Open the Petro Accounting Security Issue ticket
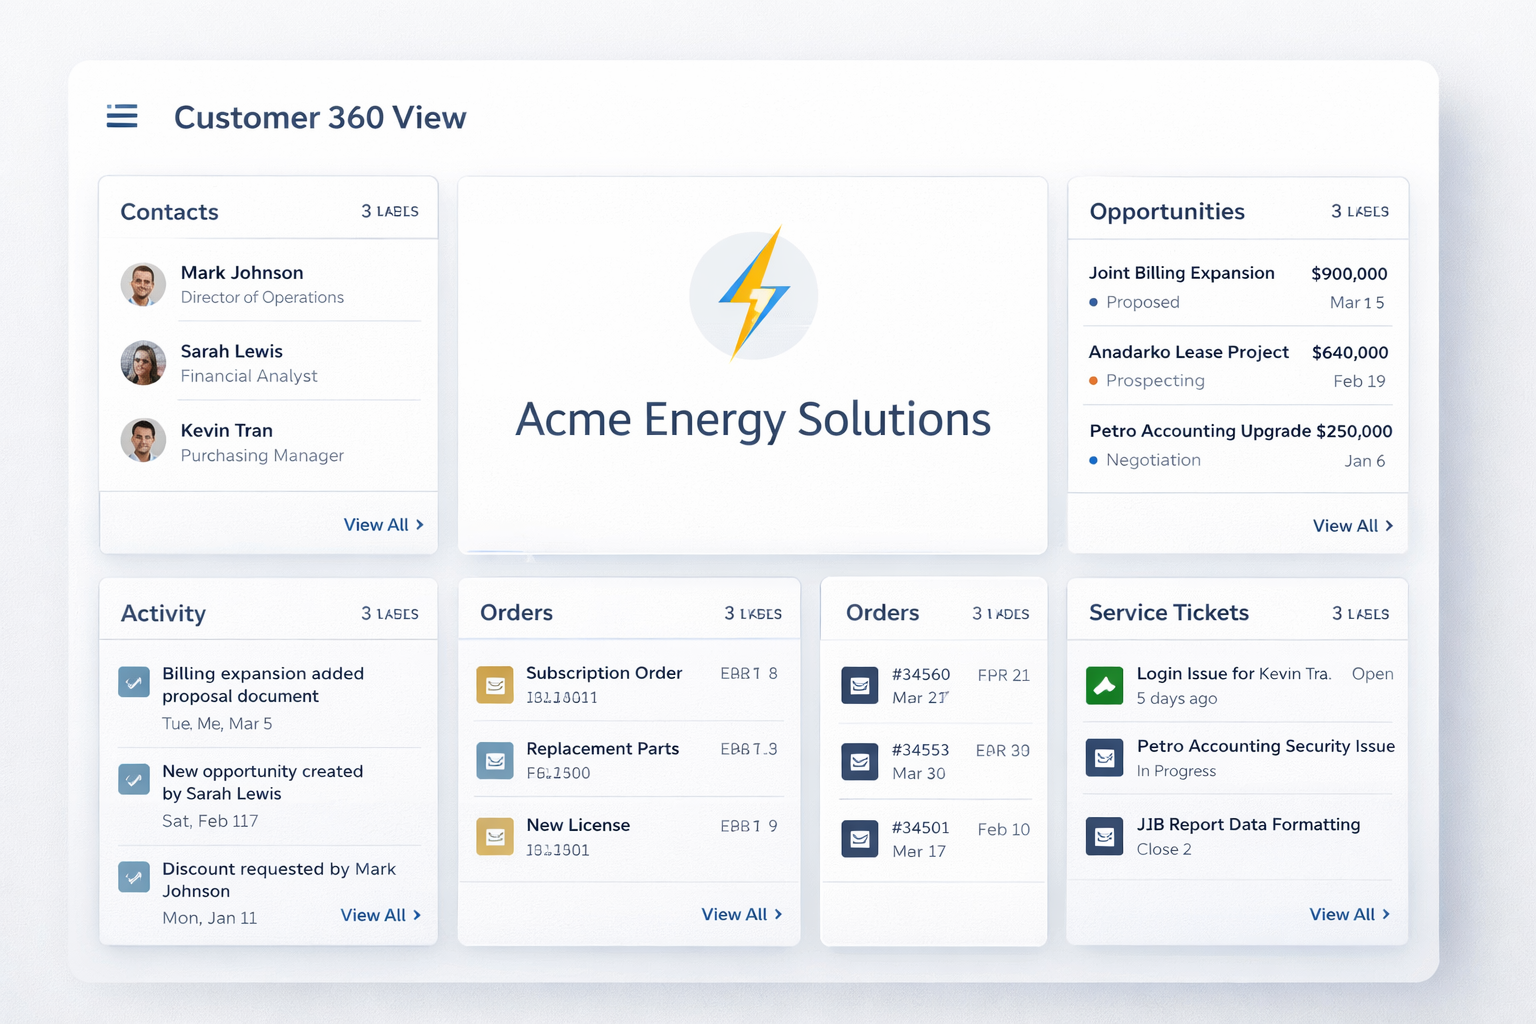This screenshot has width=1536, height=1024. [x=1265, y=746]
